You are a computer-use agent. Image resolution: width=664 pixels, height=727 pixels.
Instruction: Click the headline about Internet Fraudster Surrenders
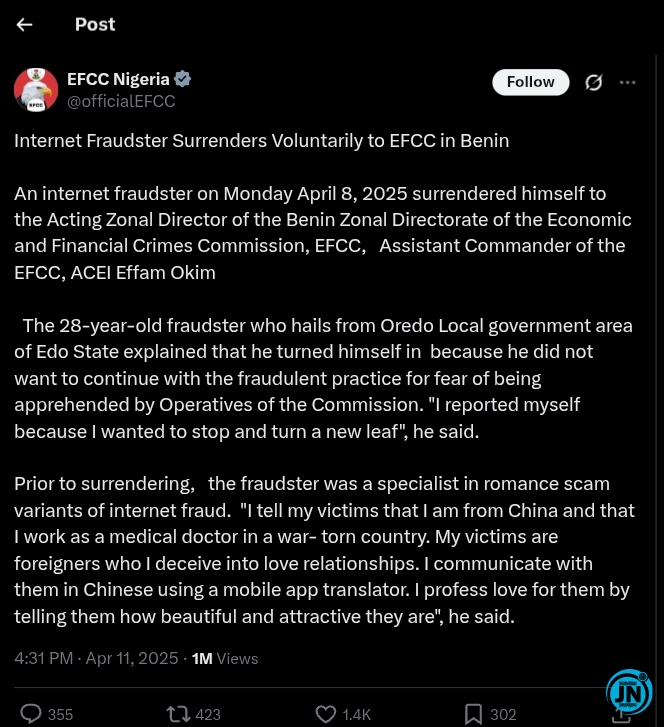point(262,141)
